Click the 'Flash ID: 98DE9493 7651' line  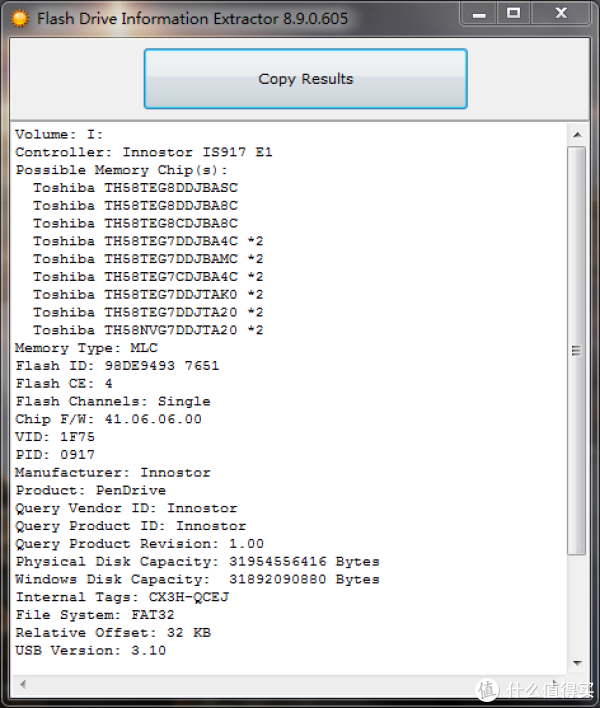coord(117,366)
